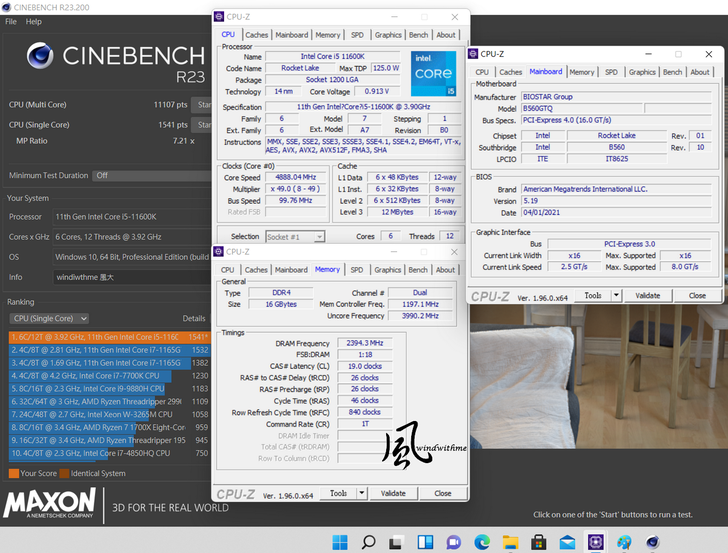
Task: Open Microsoft Edge from the taskbar
Action: pos(482,542)
